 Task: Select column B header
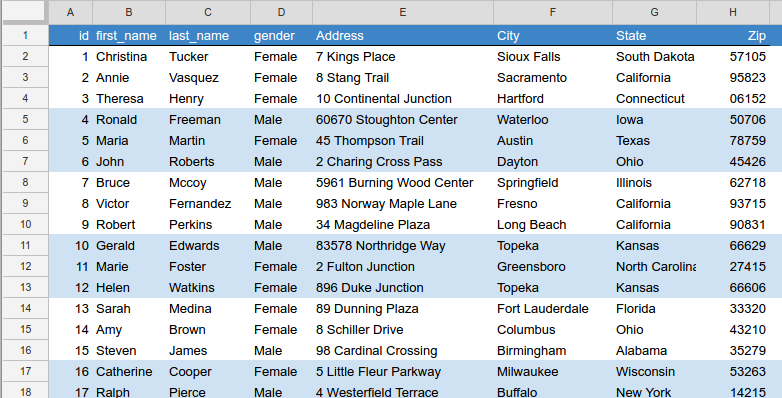129,12
